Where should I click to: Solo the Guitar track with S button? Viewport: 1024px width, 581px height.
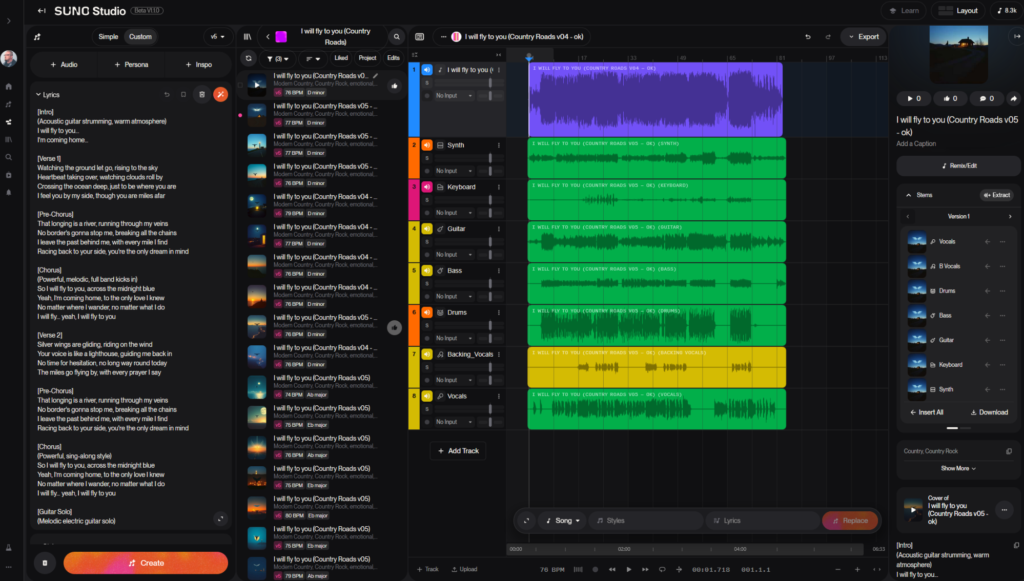427,242
